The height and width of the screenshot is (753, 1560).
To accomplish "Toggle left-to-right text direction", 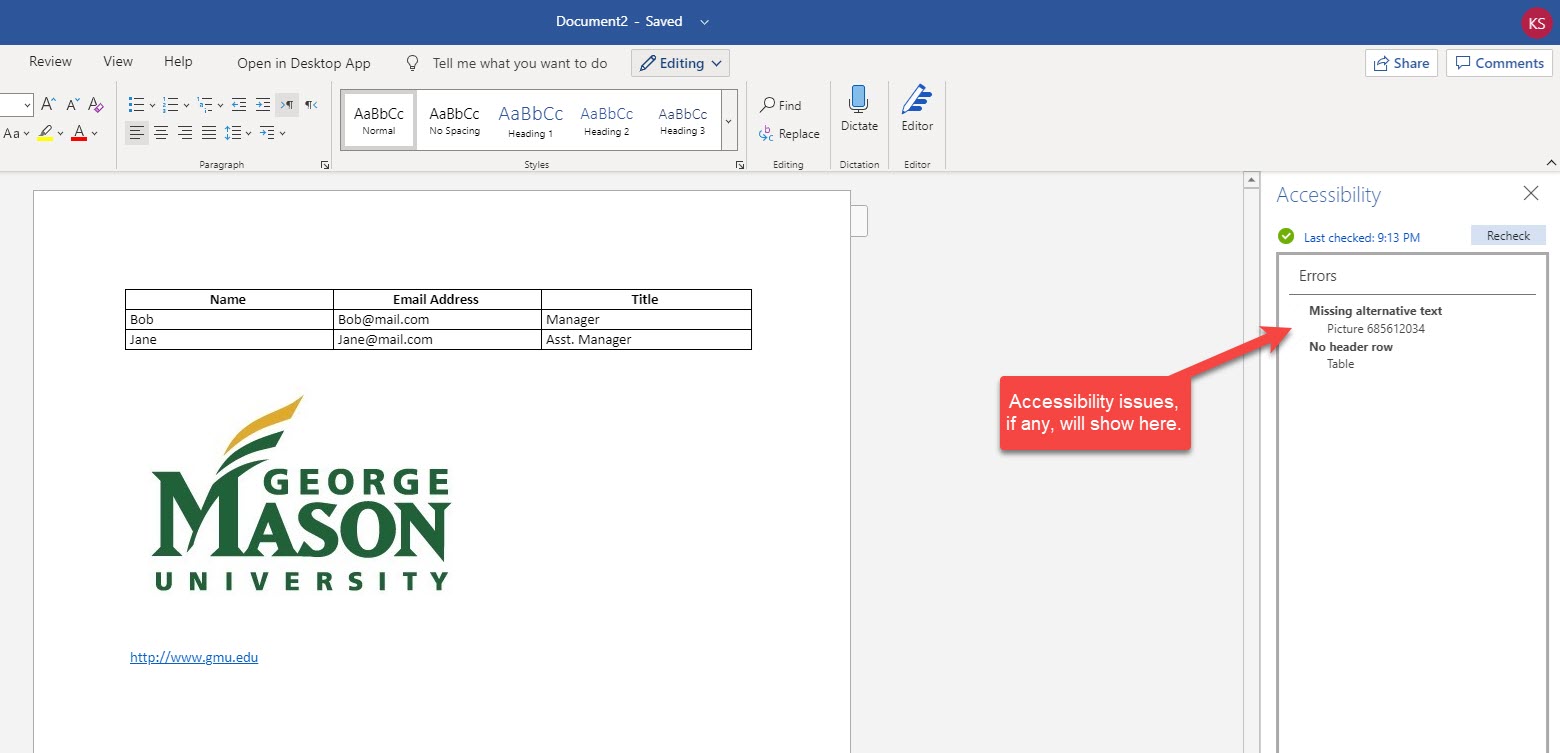I will (286, 104).
